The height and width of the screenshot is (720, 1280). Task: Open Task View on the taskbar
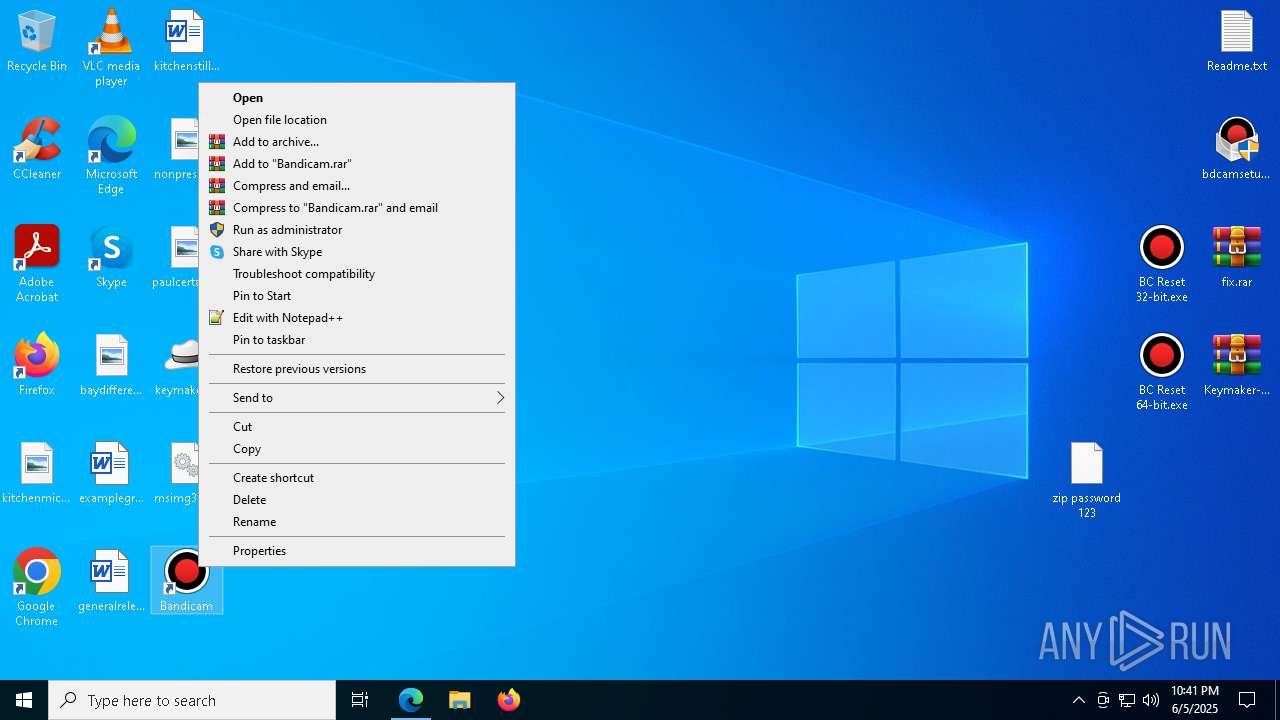[360, 700]
